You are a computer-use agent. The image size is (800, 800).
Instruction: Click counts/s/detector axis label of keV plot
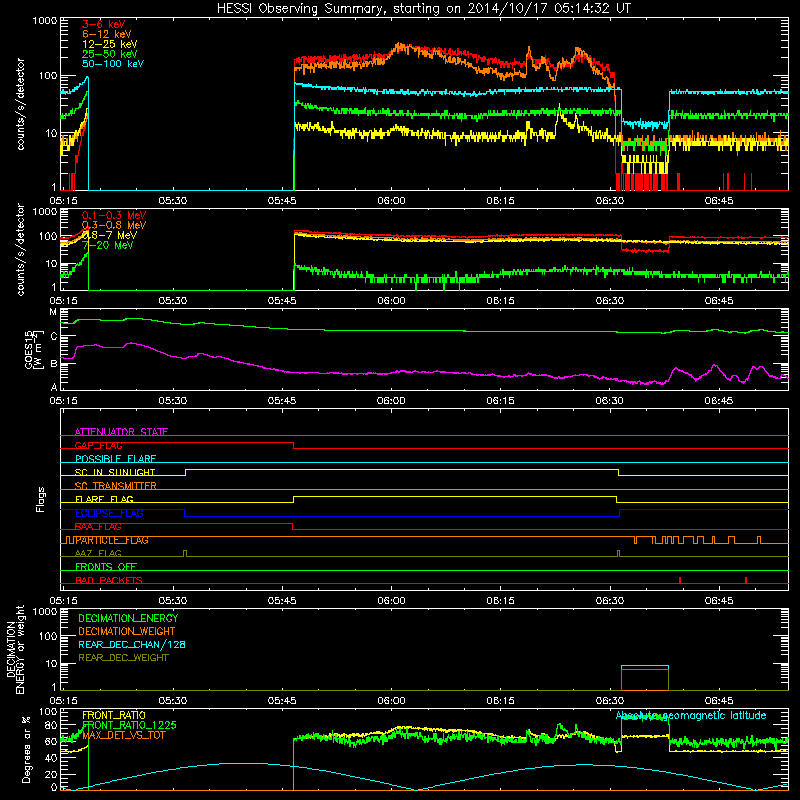(20, 104)
